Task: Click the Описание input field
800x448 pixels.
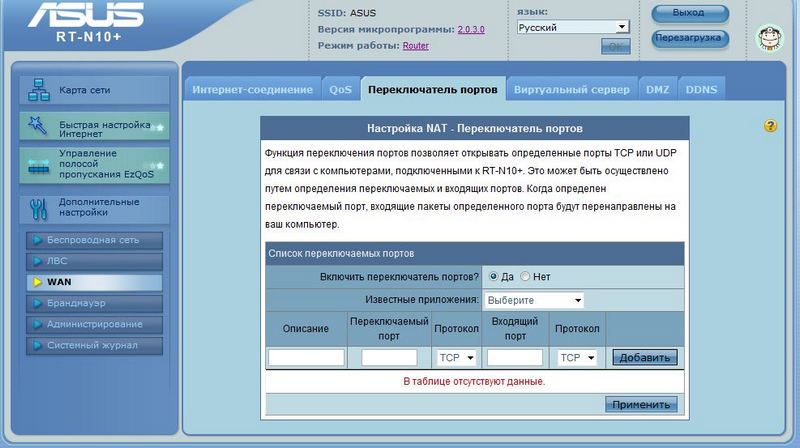Action: pyautogui.click(x=306, y=358)
